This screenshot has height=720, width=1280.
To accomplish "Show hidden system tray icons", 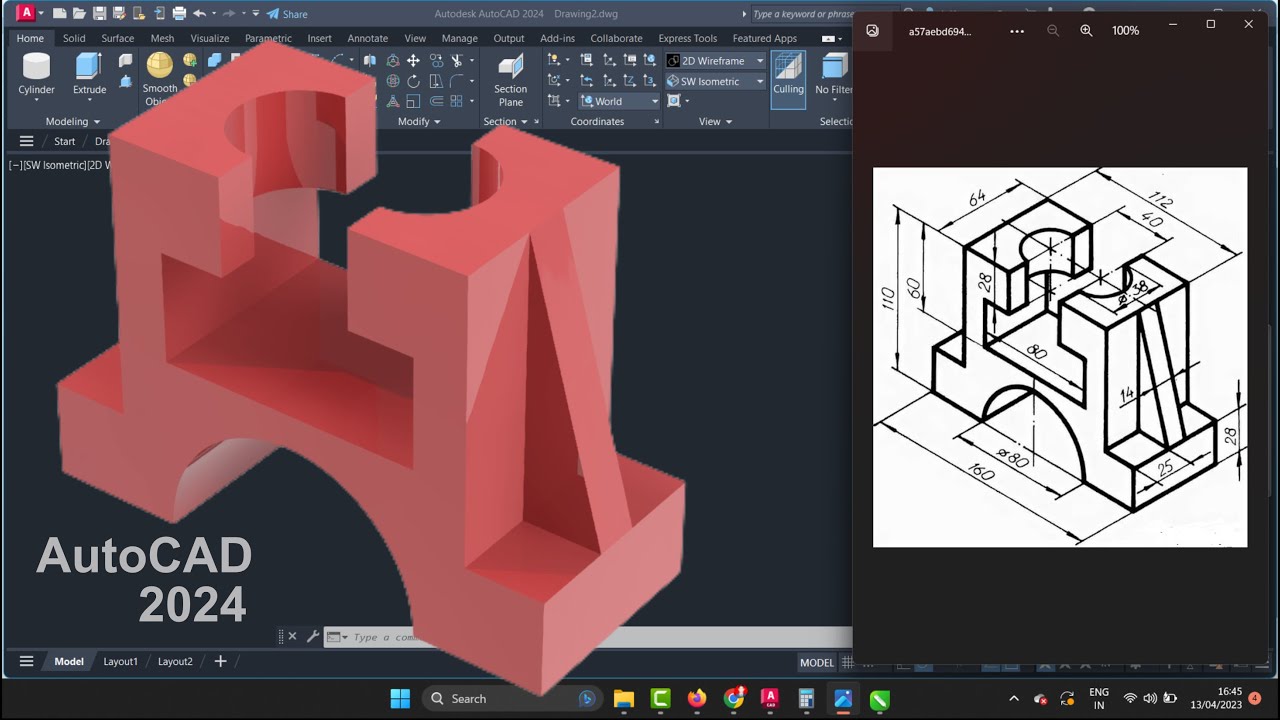I will [1014, 698].
